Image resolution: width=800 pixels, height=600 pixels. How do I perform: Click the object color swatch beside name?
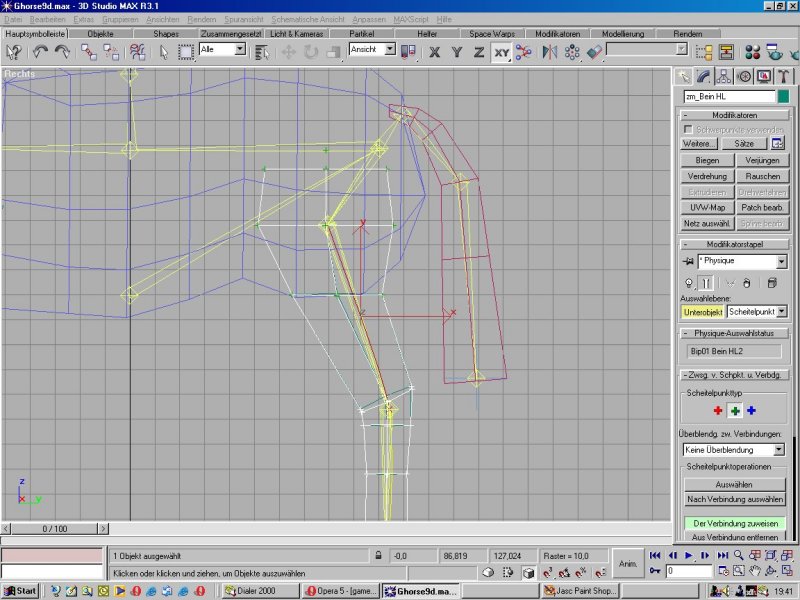tap(783, 96)
